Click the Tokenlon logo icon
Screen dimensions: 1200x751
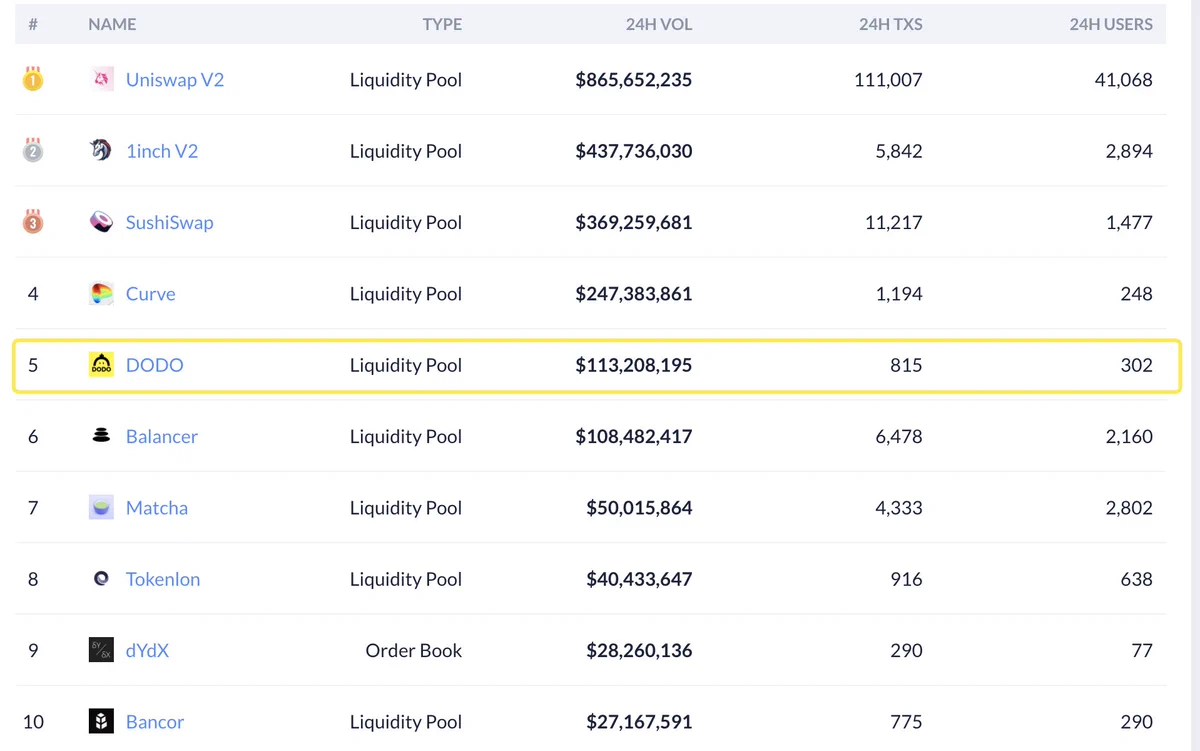[x=101, y=579]
